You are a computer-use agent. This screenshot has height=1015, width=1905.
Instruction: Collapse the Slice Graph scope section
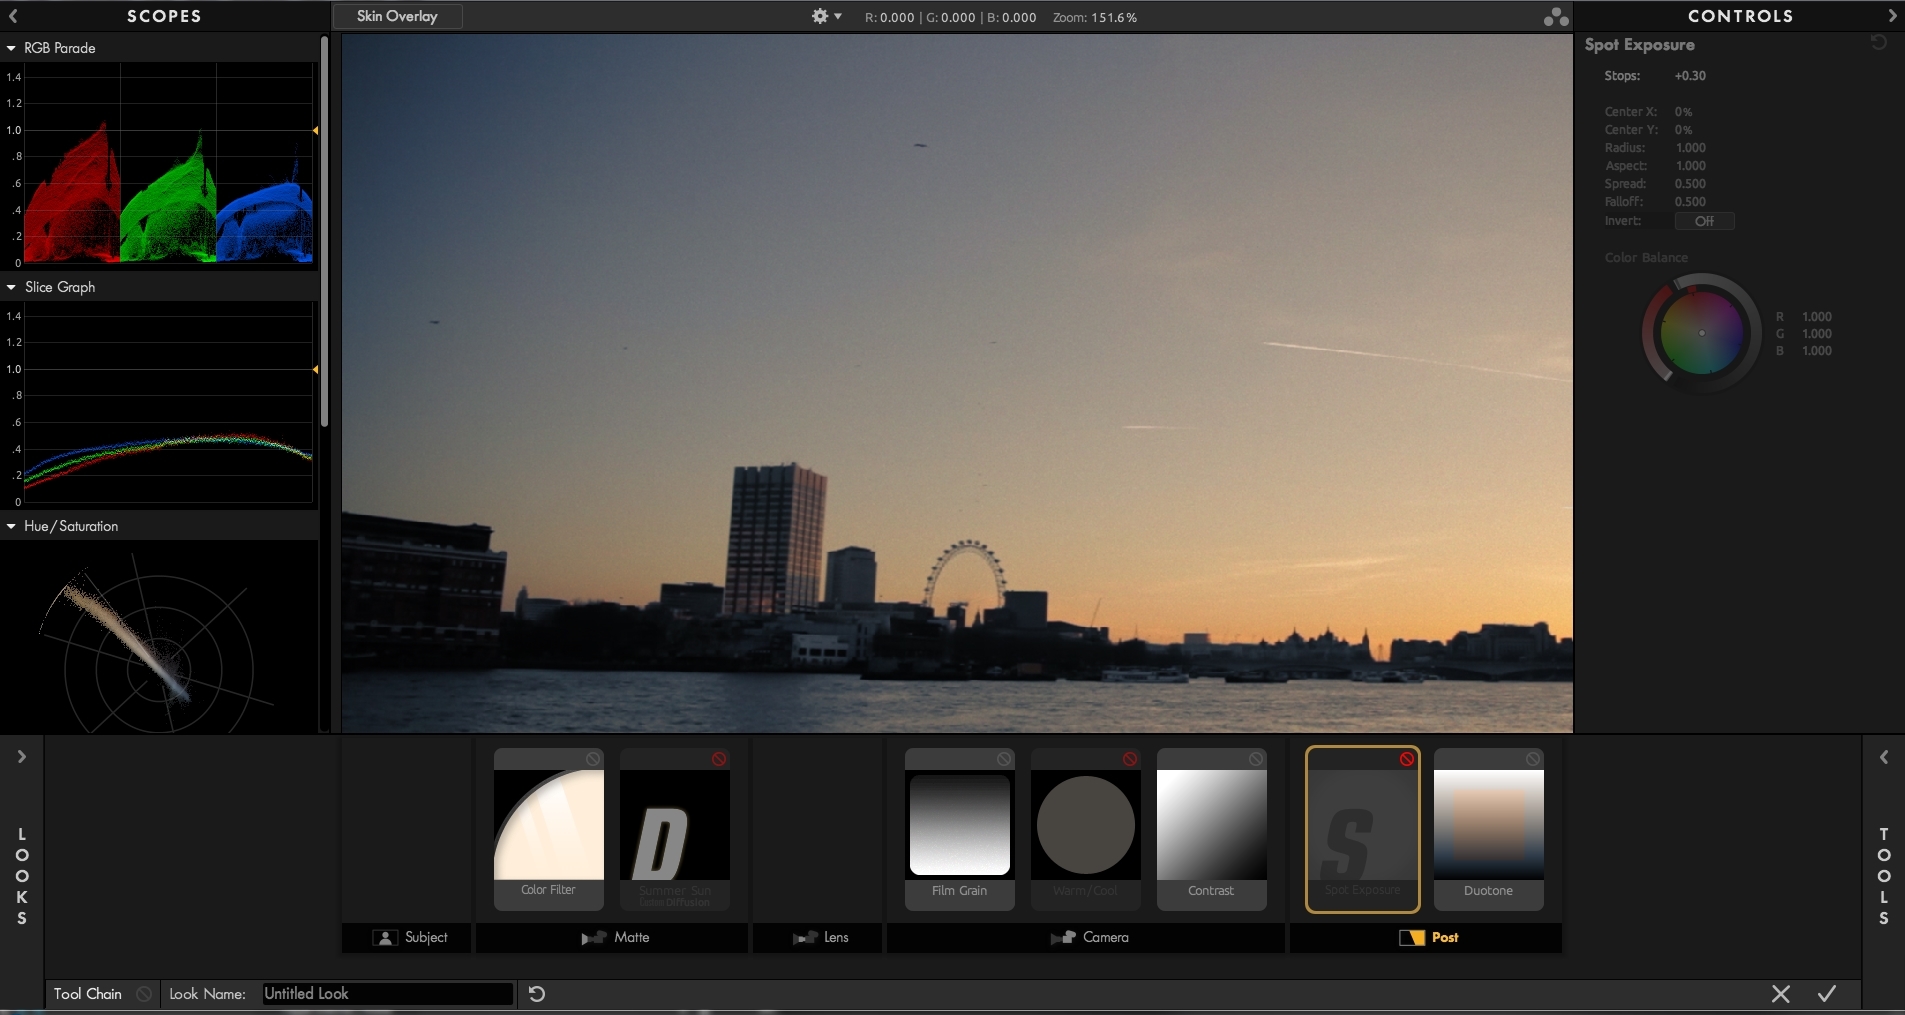pyautogui.click(x=11, y=287)
